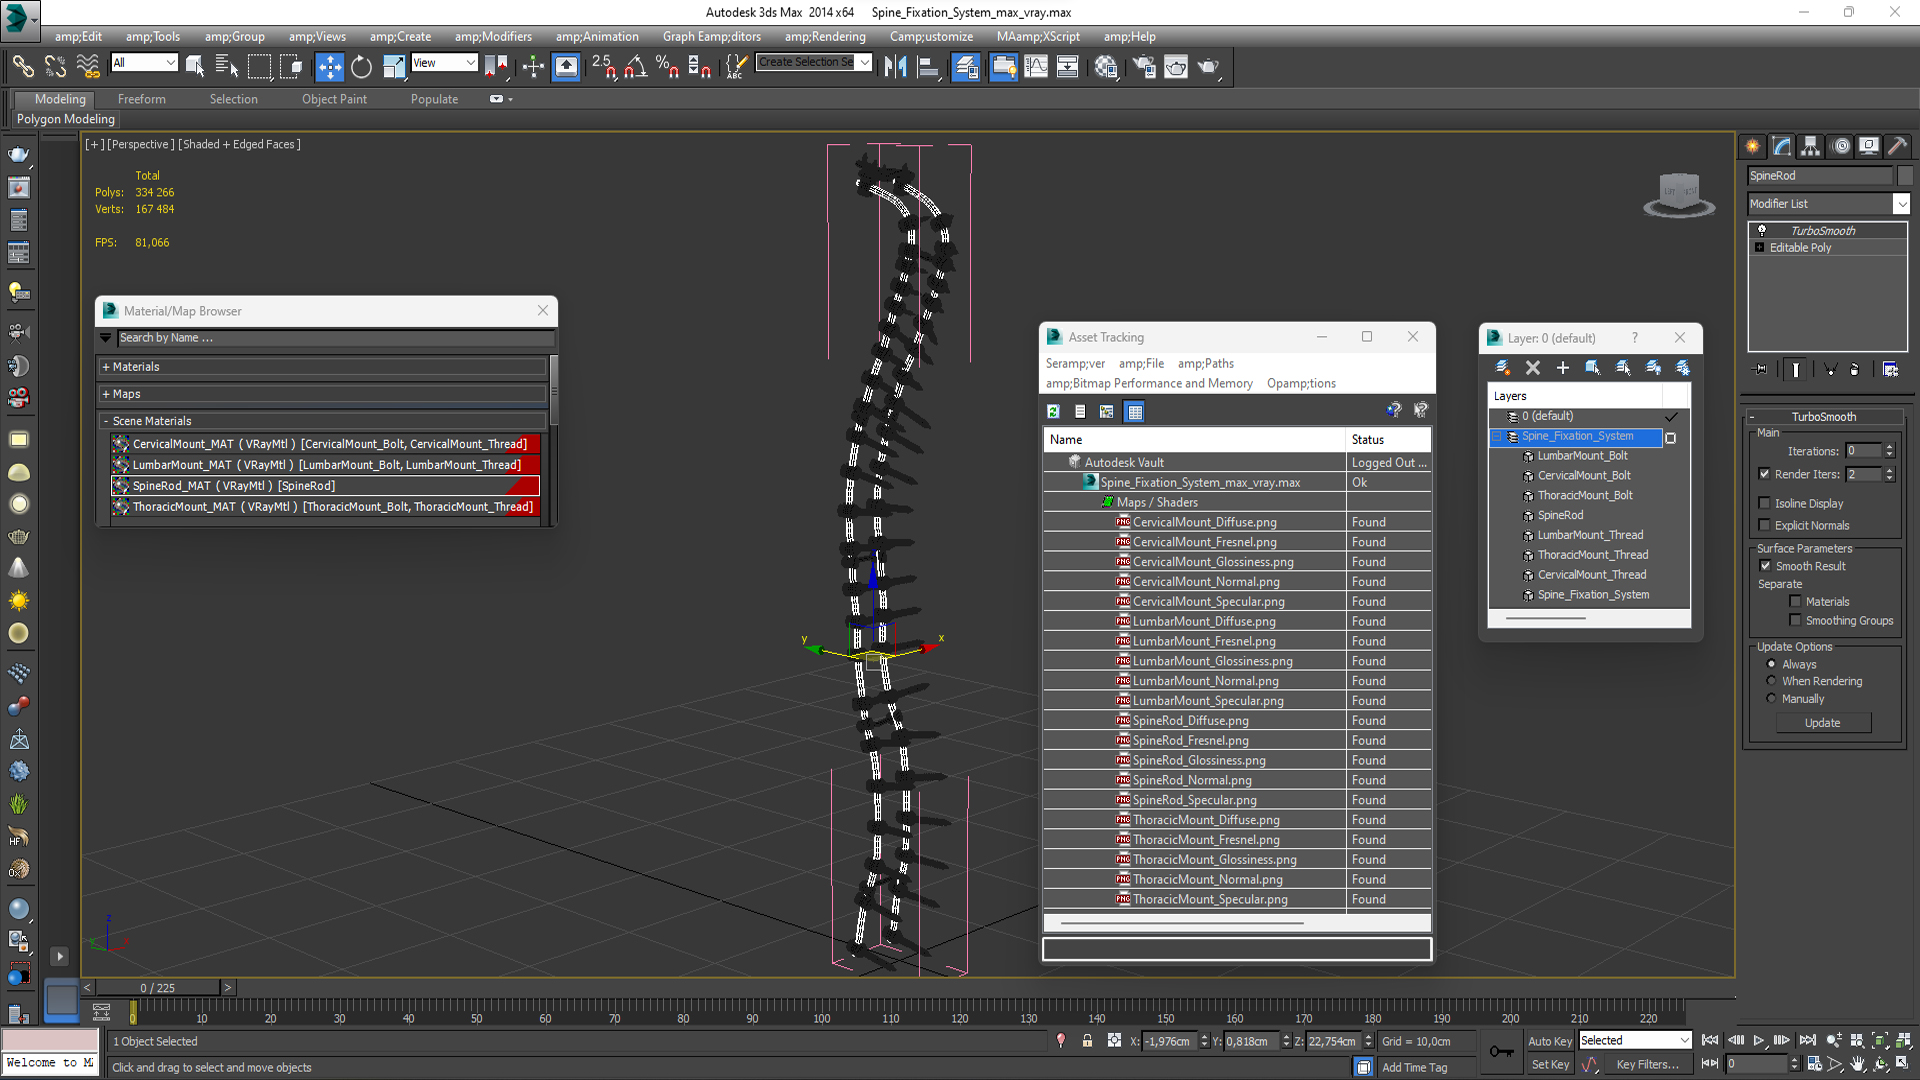Screen dimensions: 1920x1080
Task: Enable Separate by Materials checkbox
Action: click(1796, 601)
